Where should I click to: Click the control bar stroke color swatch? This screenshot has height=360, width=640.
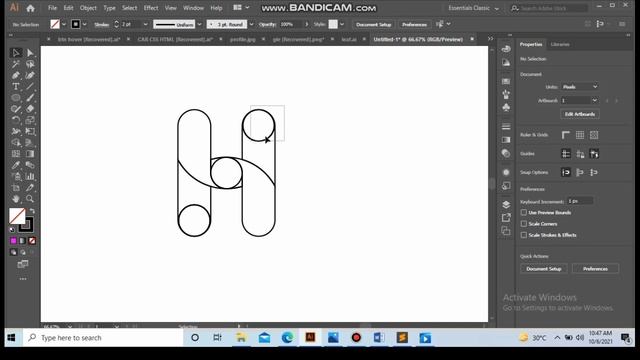coord(76,24)
